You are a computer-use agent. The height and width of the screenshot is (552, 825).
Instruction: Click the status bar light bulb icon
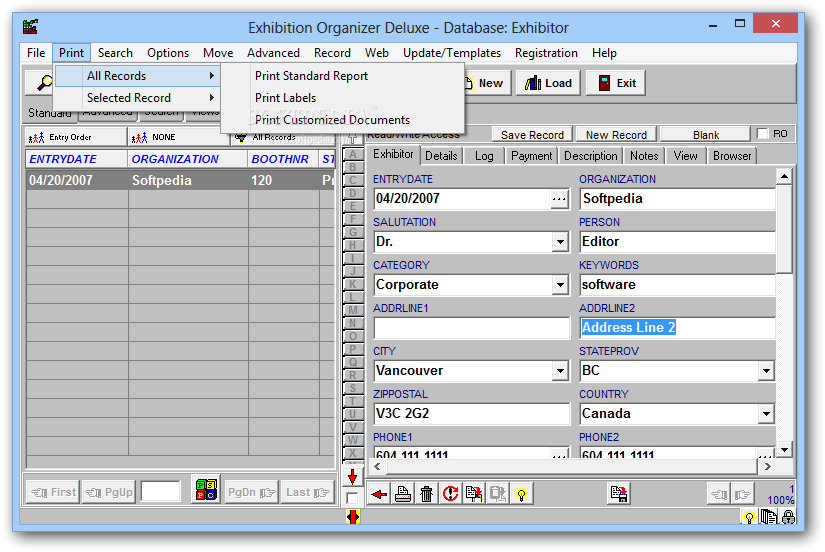[x=749, y=517]
